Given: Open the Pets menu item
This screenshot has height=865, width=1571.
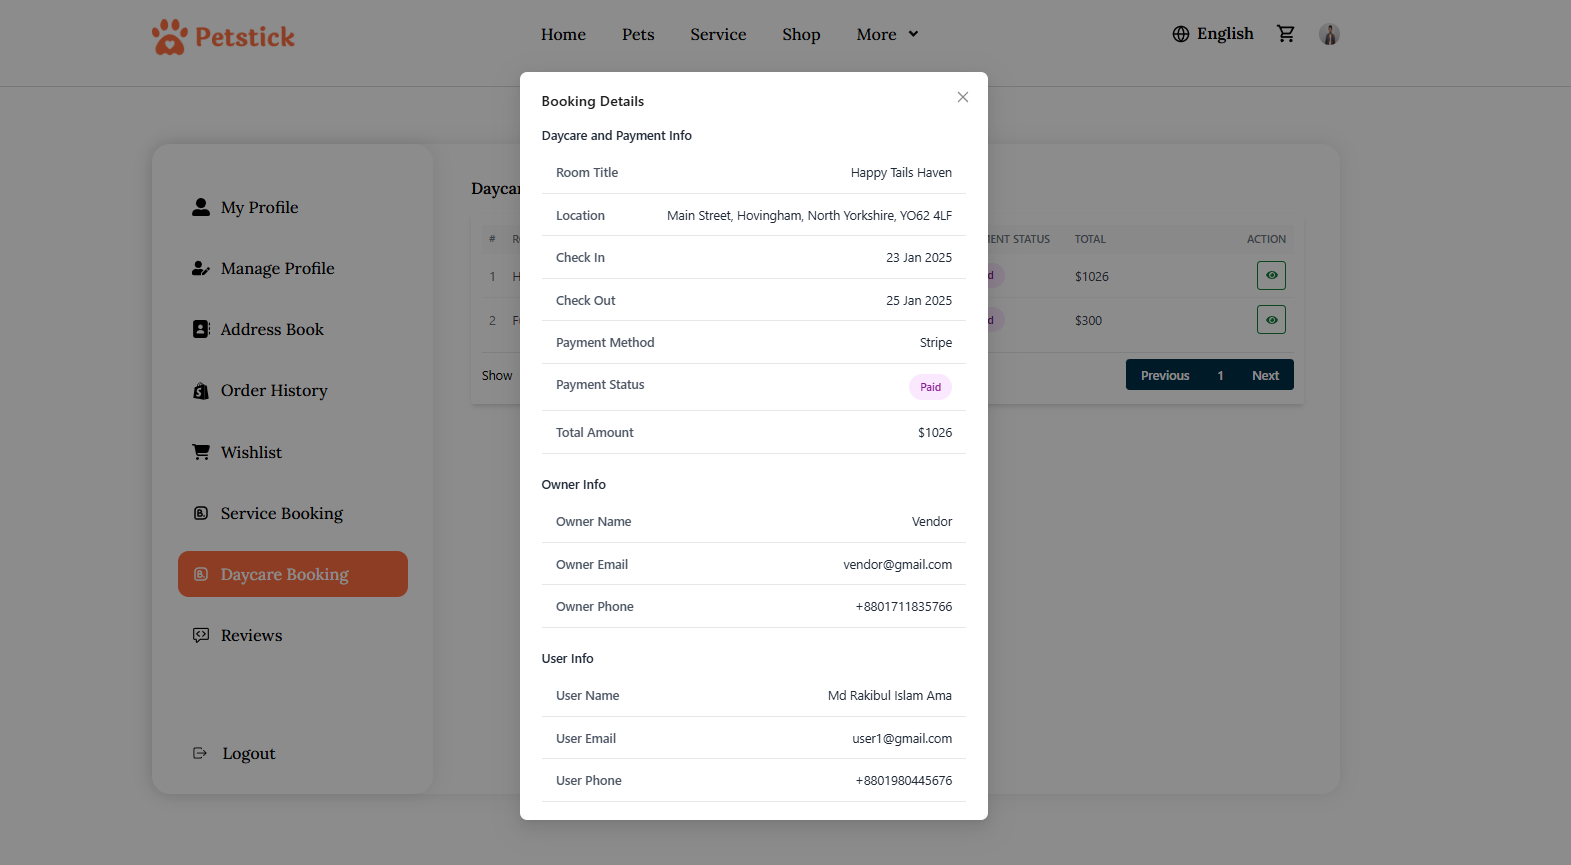Looking at the screenshot, I should (x=638, y=34).
